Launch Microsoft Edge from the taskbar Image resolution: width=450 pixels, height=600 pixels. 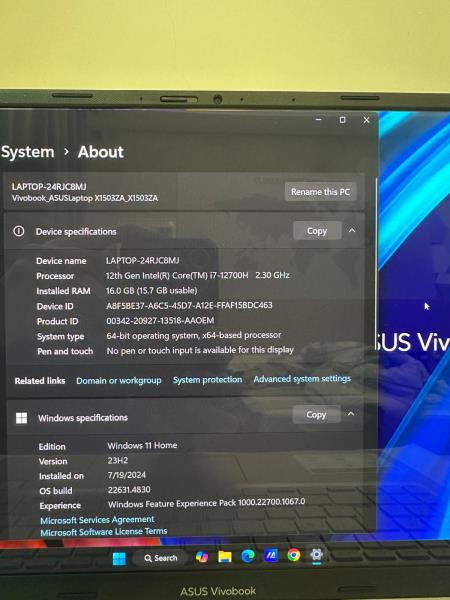(x=248, y=556)
